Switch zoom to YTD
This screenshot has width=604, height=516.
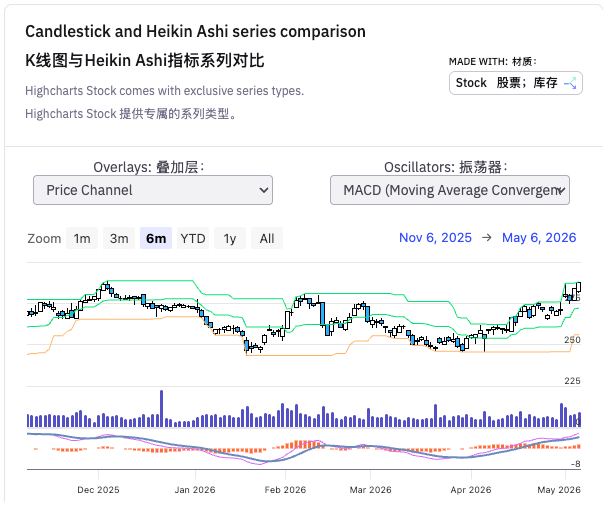tap(193, 238)
